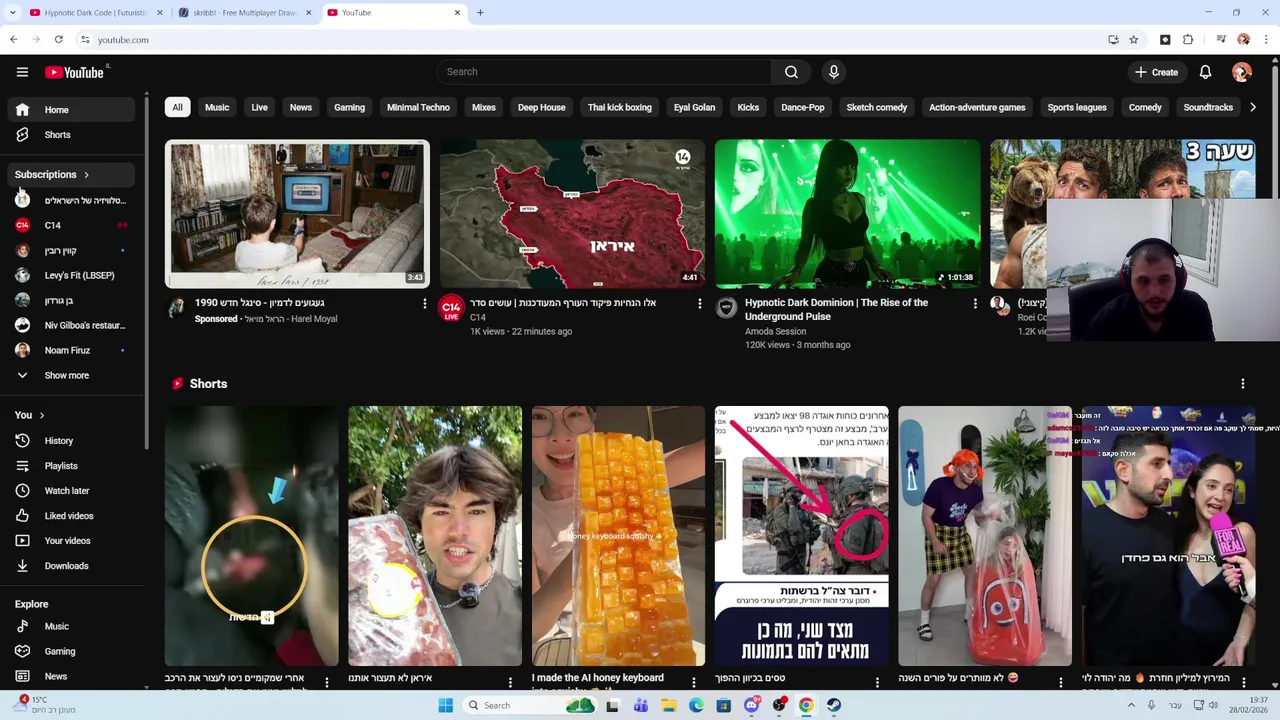The width and height of the screenshot is (1280, 720).
Task: Open the browser extensions puzzle icon
Action: tap(1188, 40)
